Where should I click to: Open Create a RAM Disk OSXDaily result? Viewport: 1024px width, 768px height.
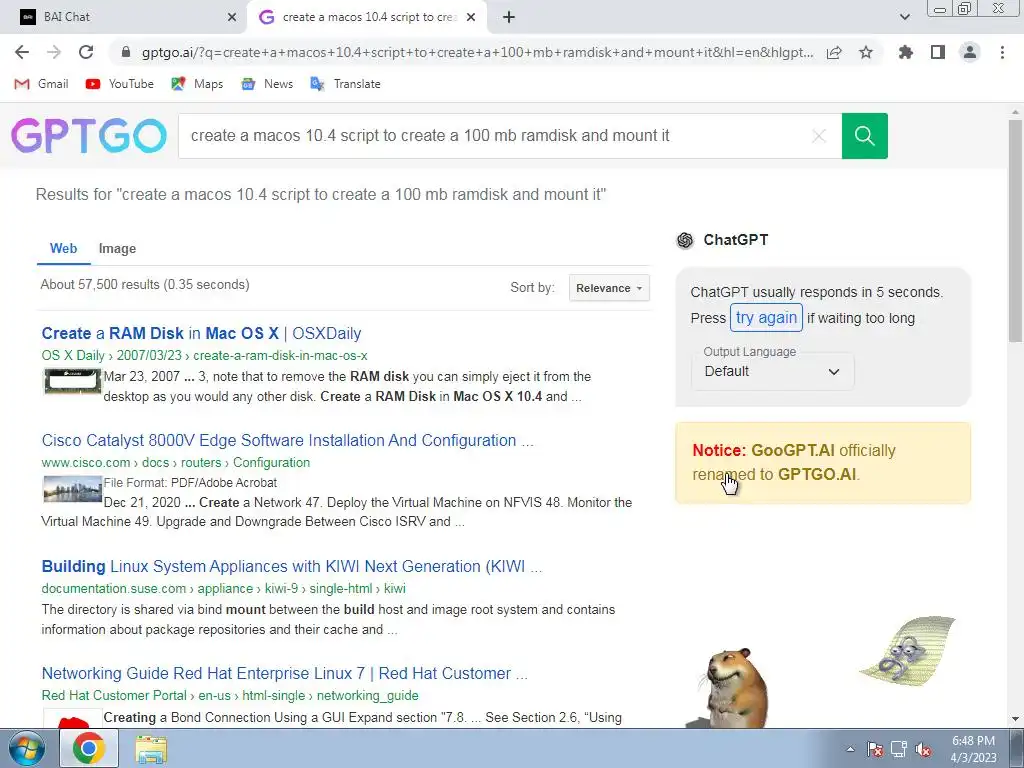coord(201,333)
